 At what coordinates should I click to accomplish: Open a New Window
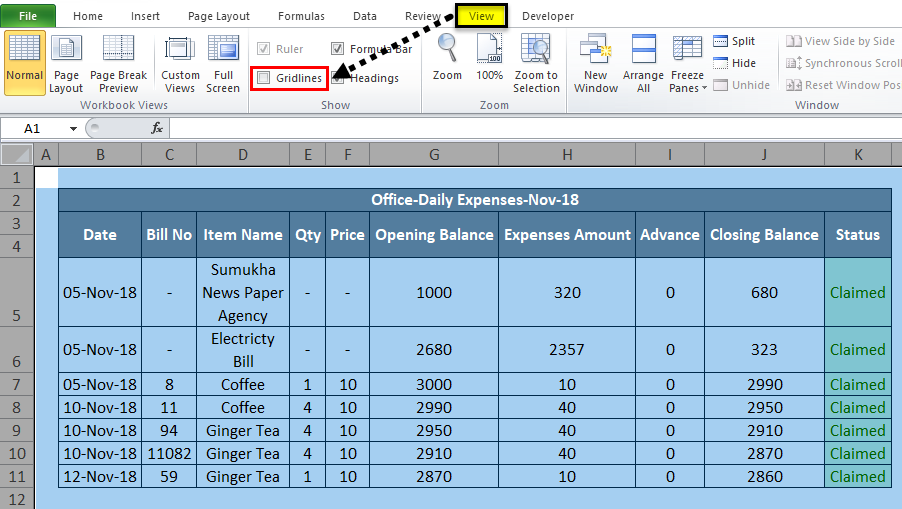(x=596, y=63)
